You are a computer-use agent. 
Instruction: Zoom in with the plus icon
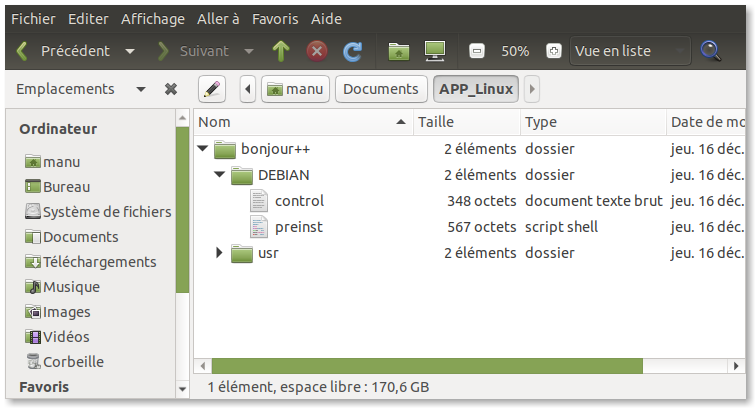(554, 51)
